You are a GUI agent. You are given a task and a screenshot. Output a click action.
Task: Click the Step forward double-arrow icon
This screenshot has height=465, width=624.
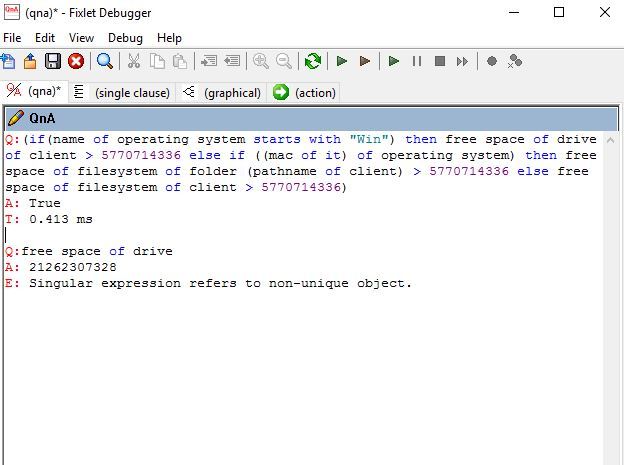pos(462,61)
